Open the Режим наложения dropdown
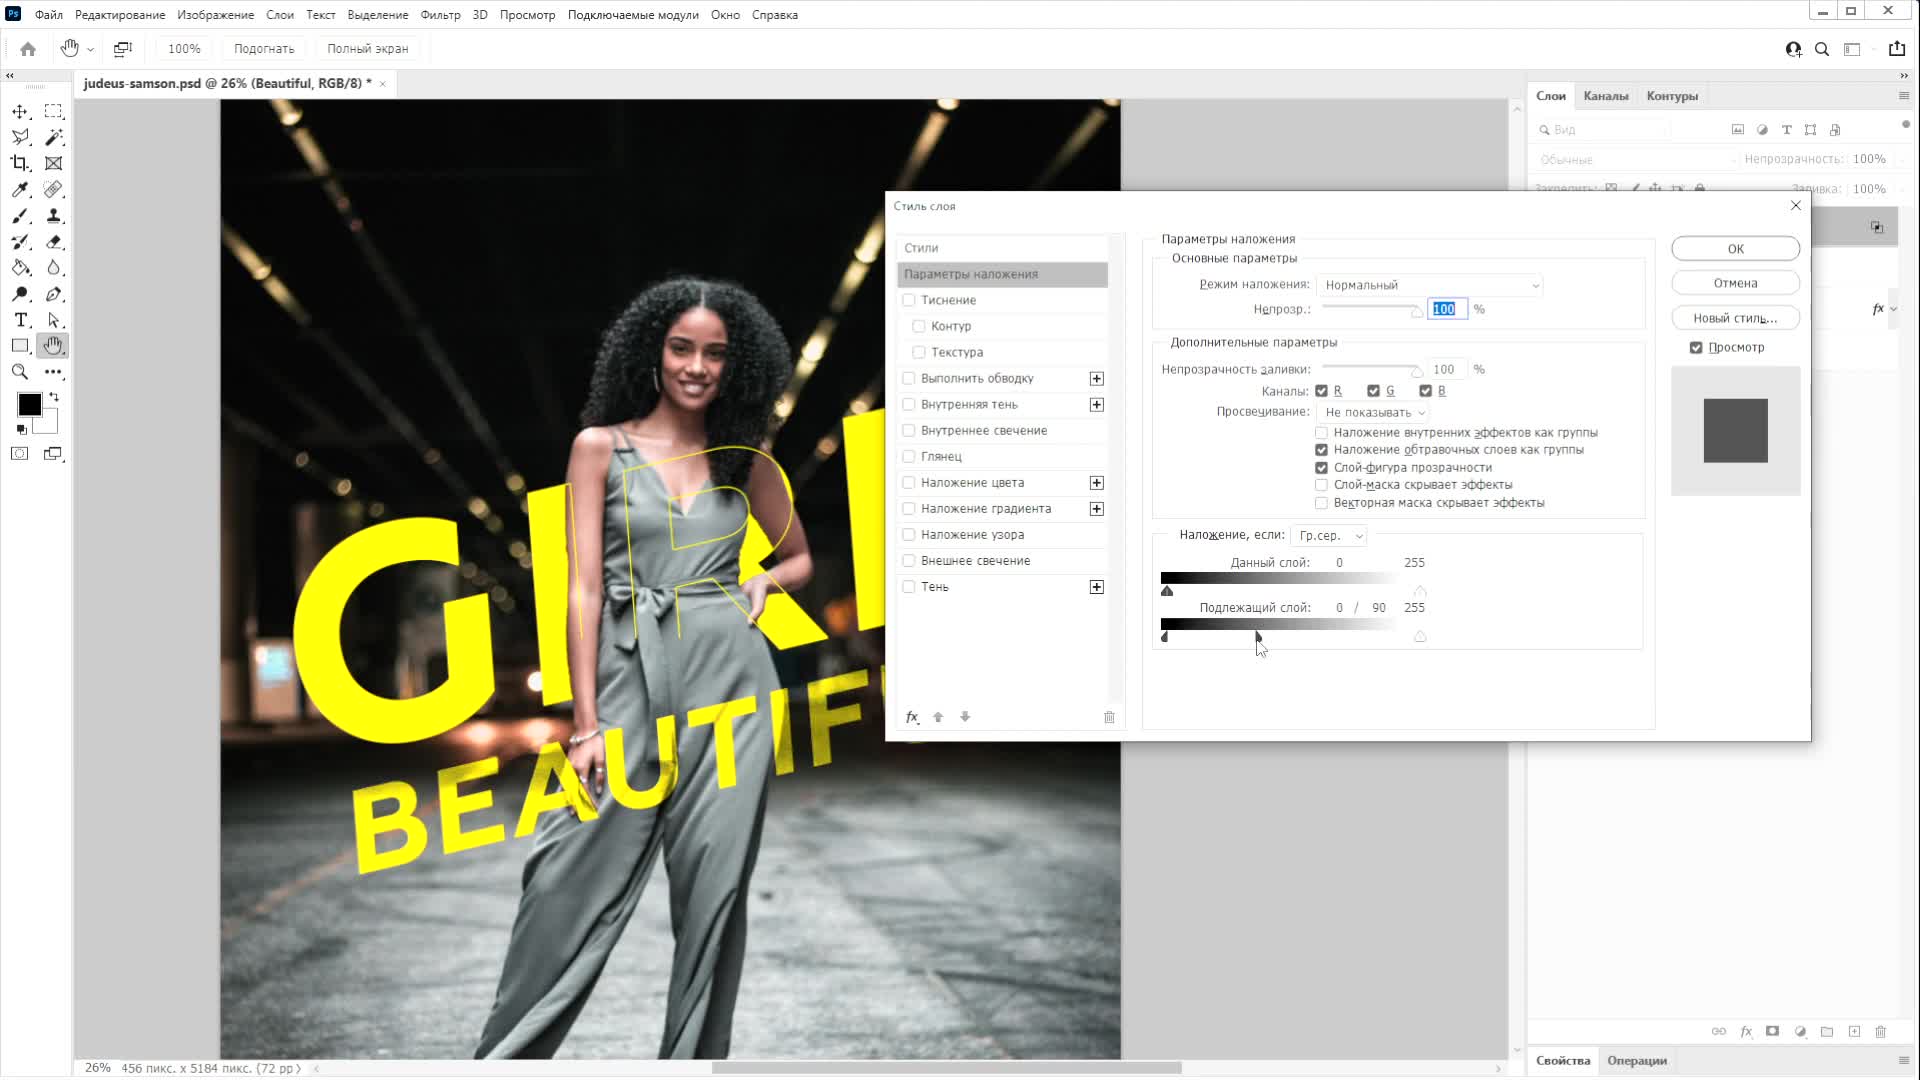 (1429, 285)
